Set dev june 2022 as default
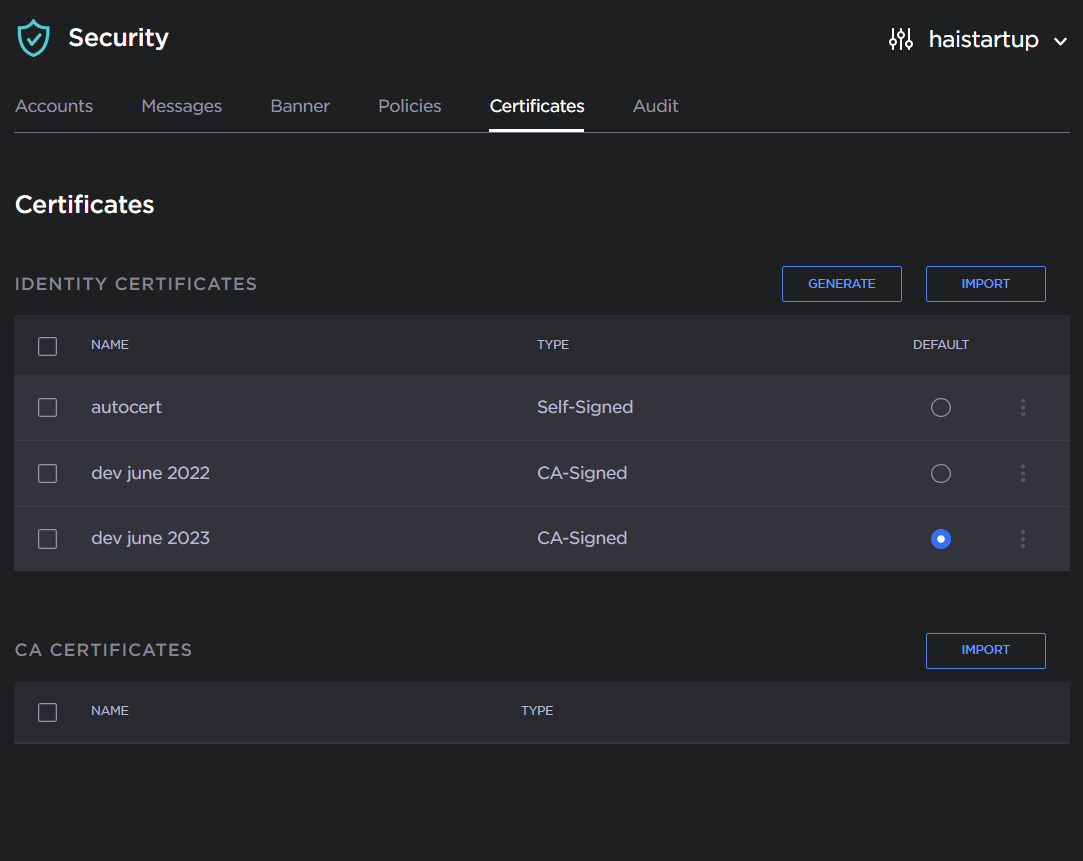Viewport: 1083px width, 861px height. [x=940, y=473]
